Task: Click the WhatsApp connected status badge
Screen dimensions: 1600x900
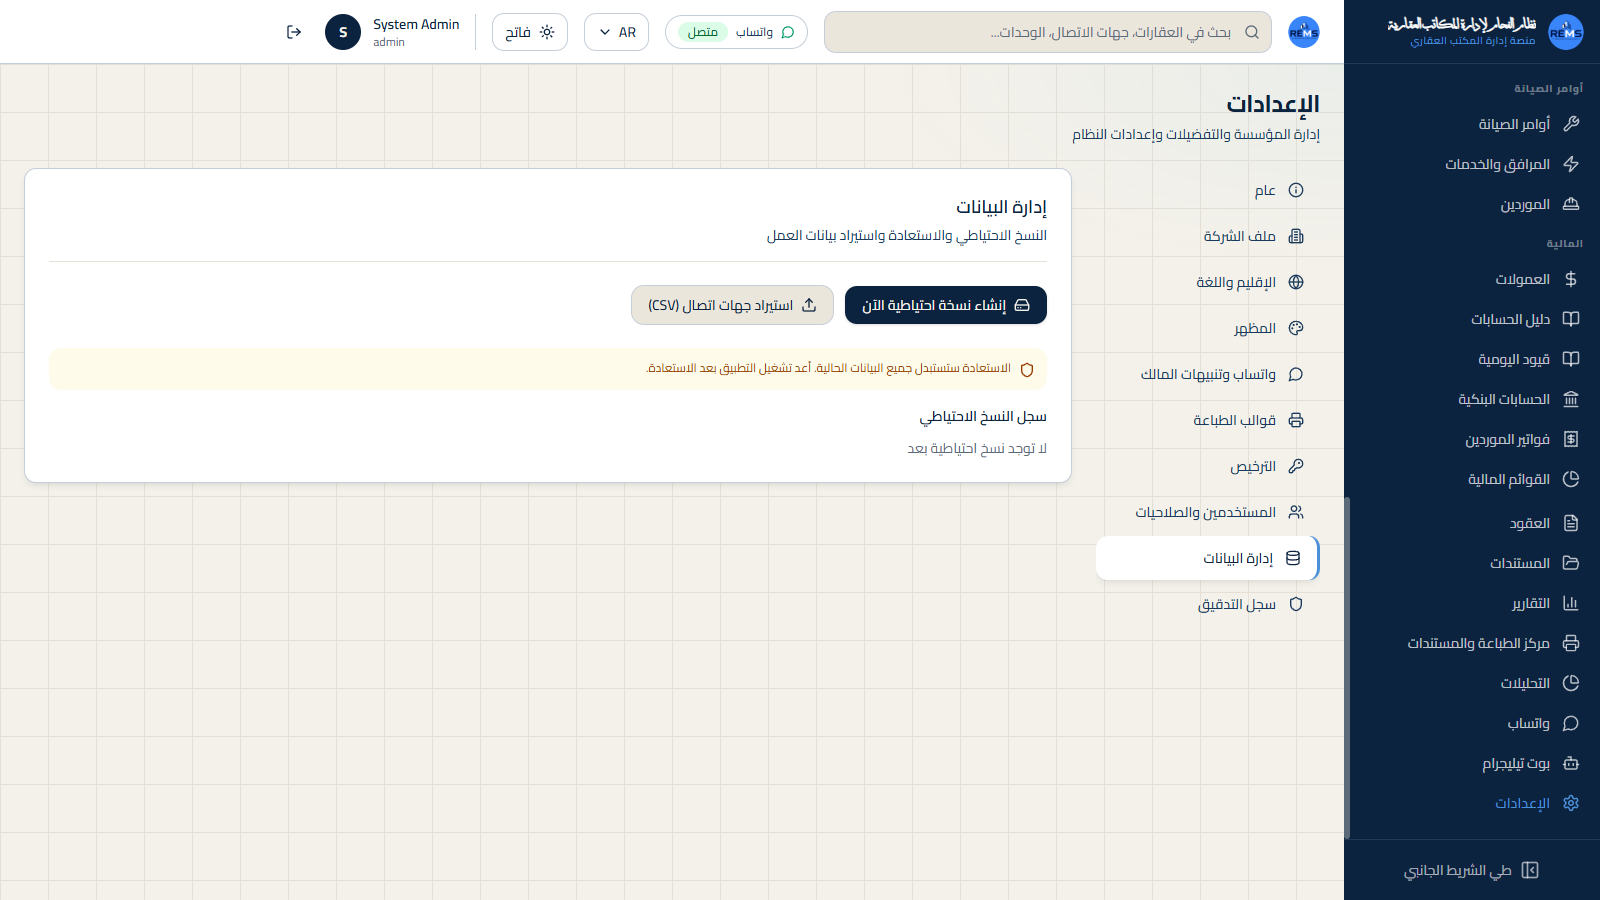Action: point(736,32)
